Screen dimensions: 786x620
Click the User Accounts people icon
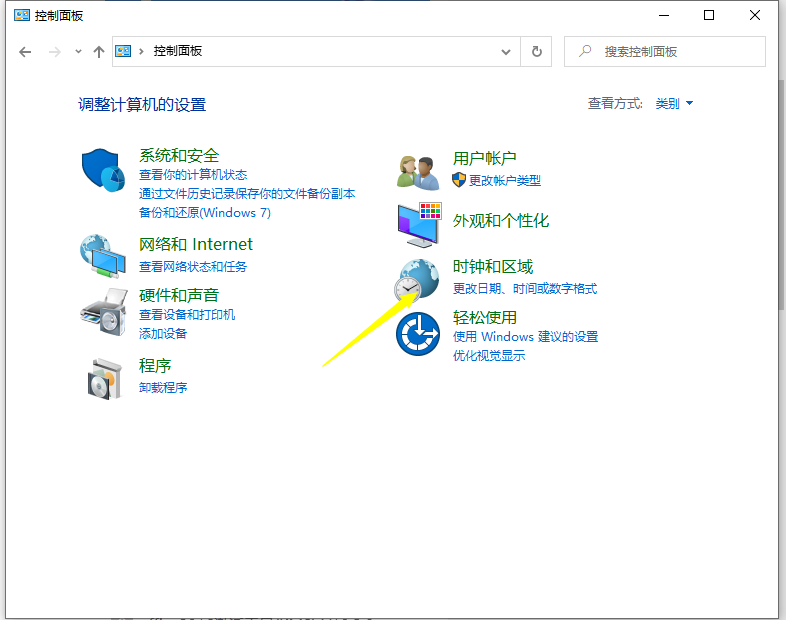[418, 172]
